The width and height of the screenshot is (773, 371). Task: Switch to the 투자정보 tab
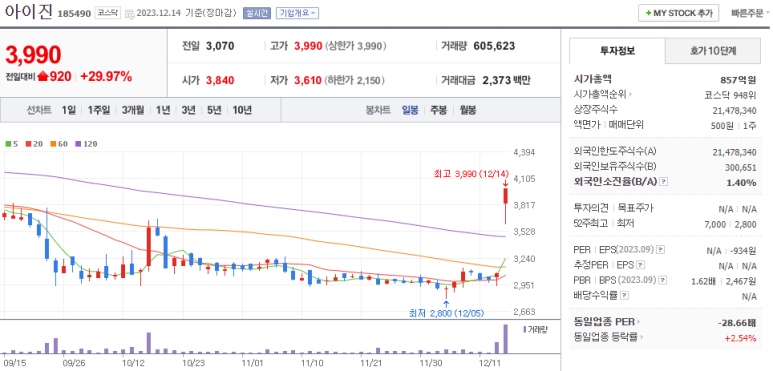[617, 50]
